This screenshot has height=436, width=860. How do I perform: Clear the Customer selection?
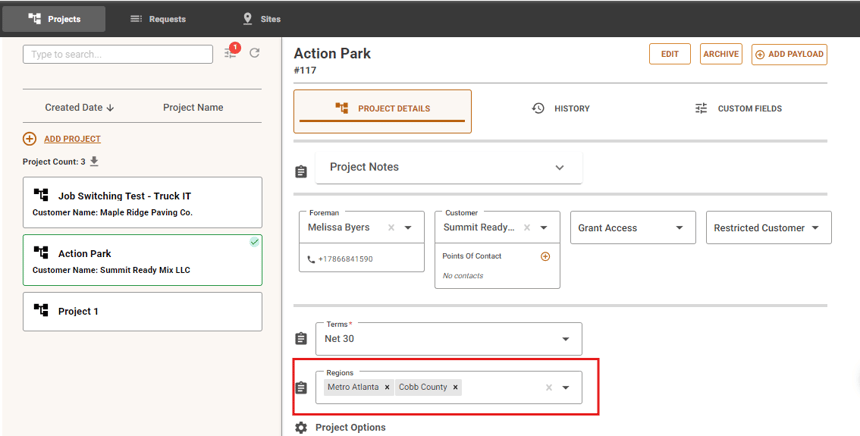click(x=527, y=228)
